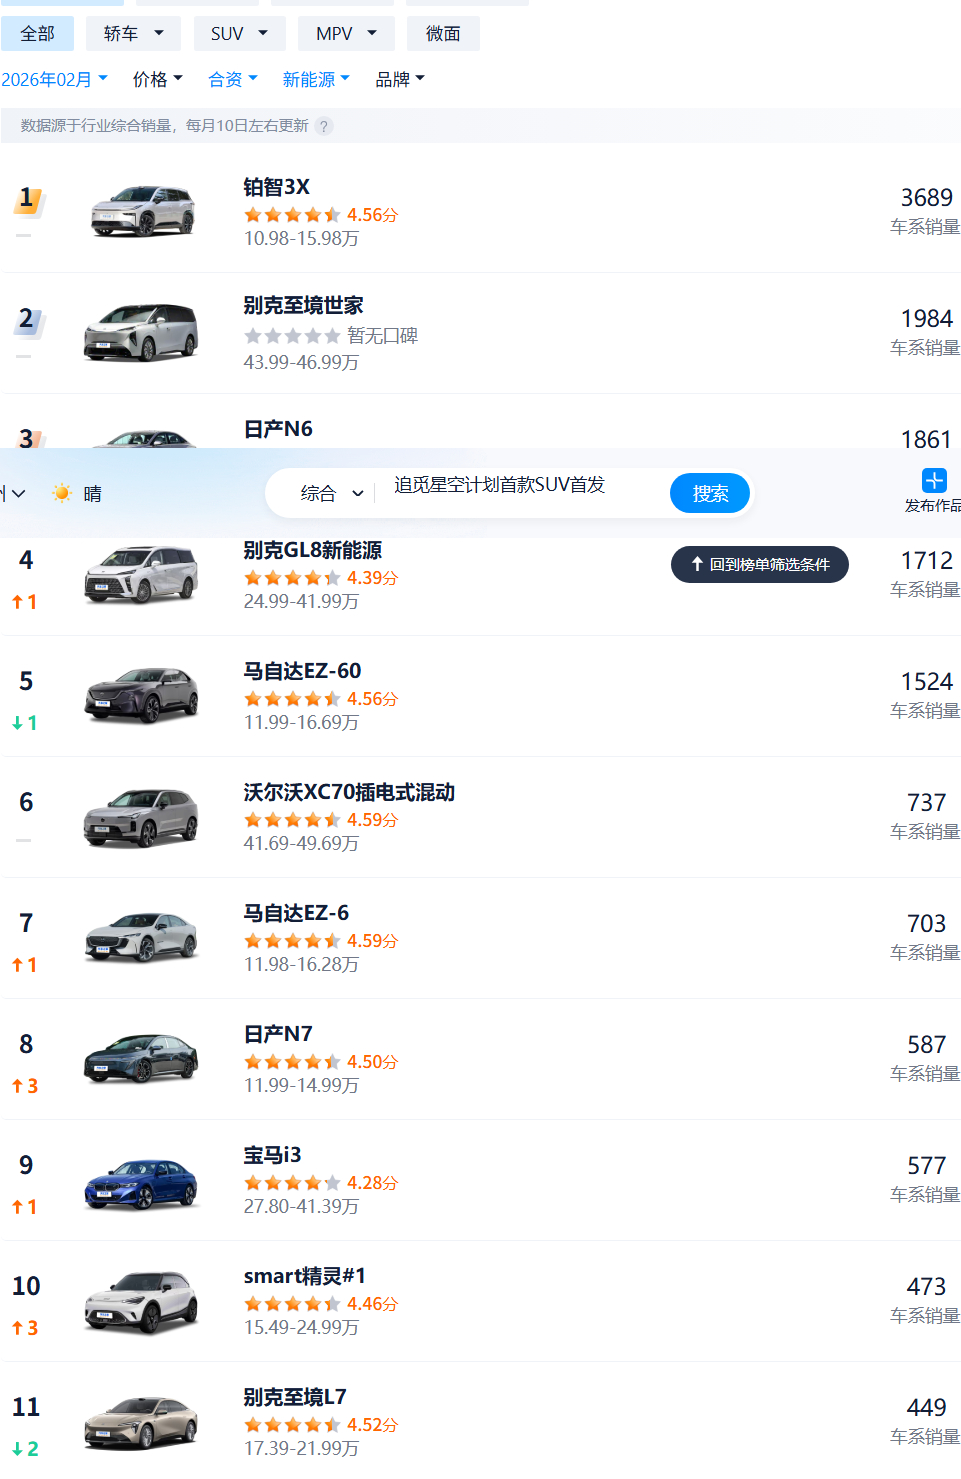The width and height of the screenshot is (961, 1479).
Task: Click the smart精灵#1 car thumbnail
Action: tap(141, 1303)
